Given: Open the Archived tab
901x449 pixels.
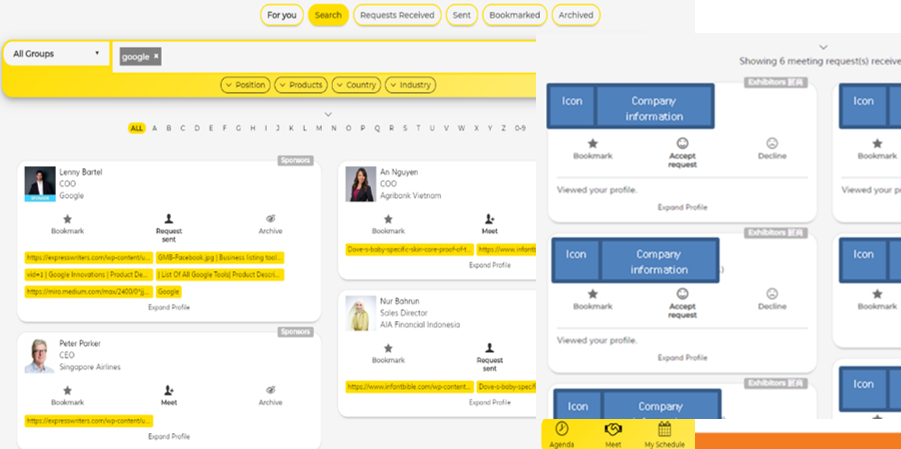Looking at the screenshot, I should [x=576, y=15].
